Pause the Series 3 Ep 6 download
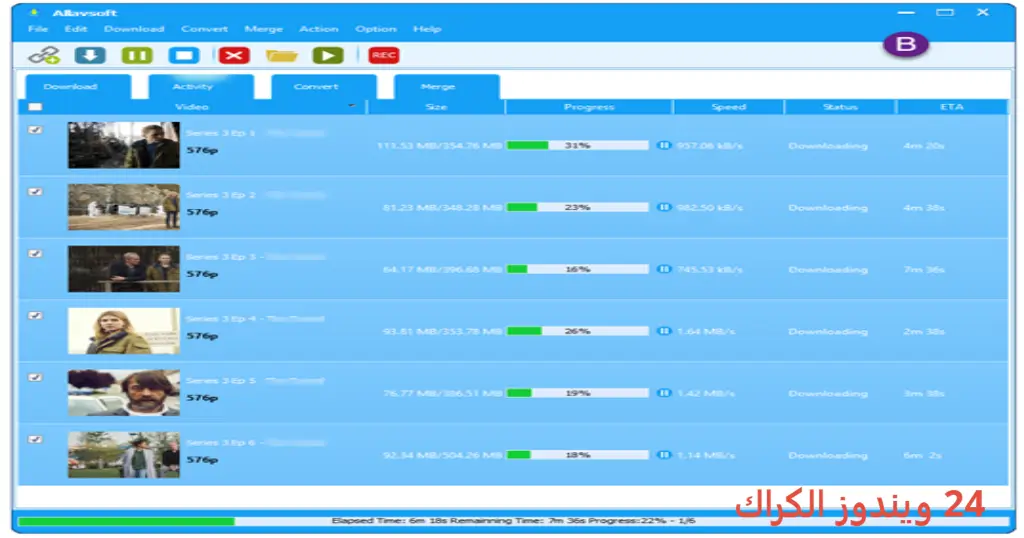 pyautogui.click(x=664, y=455)
